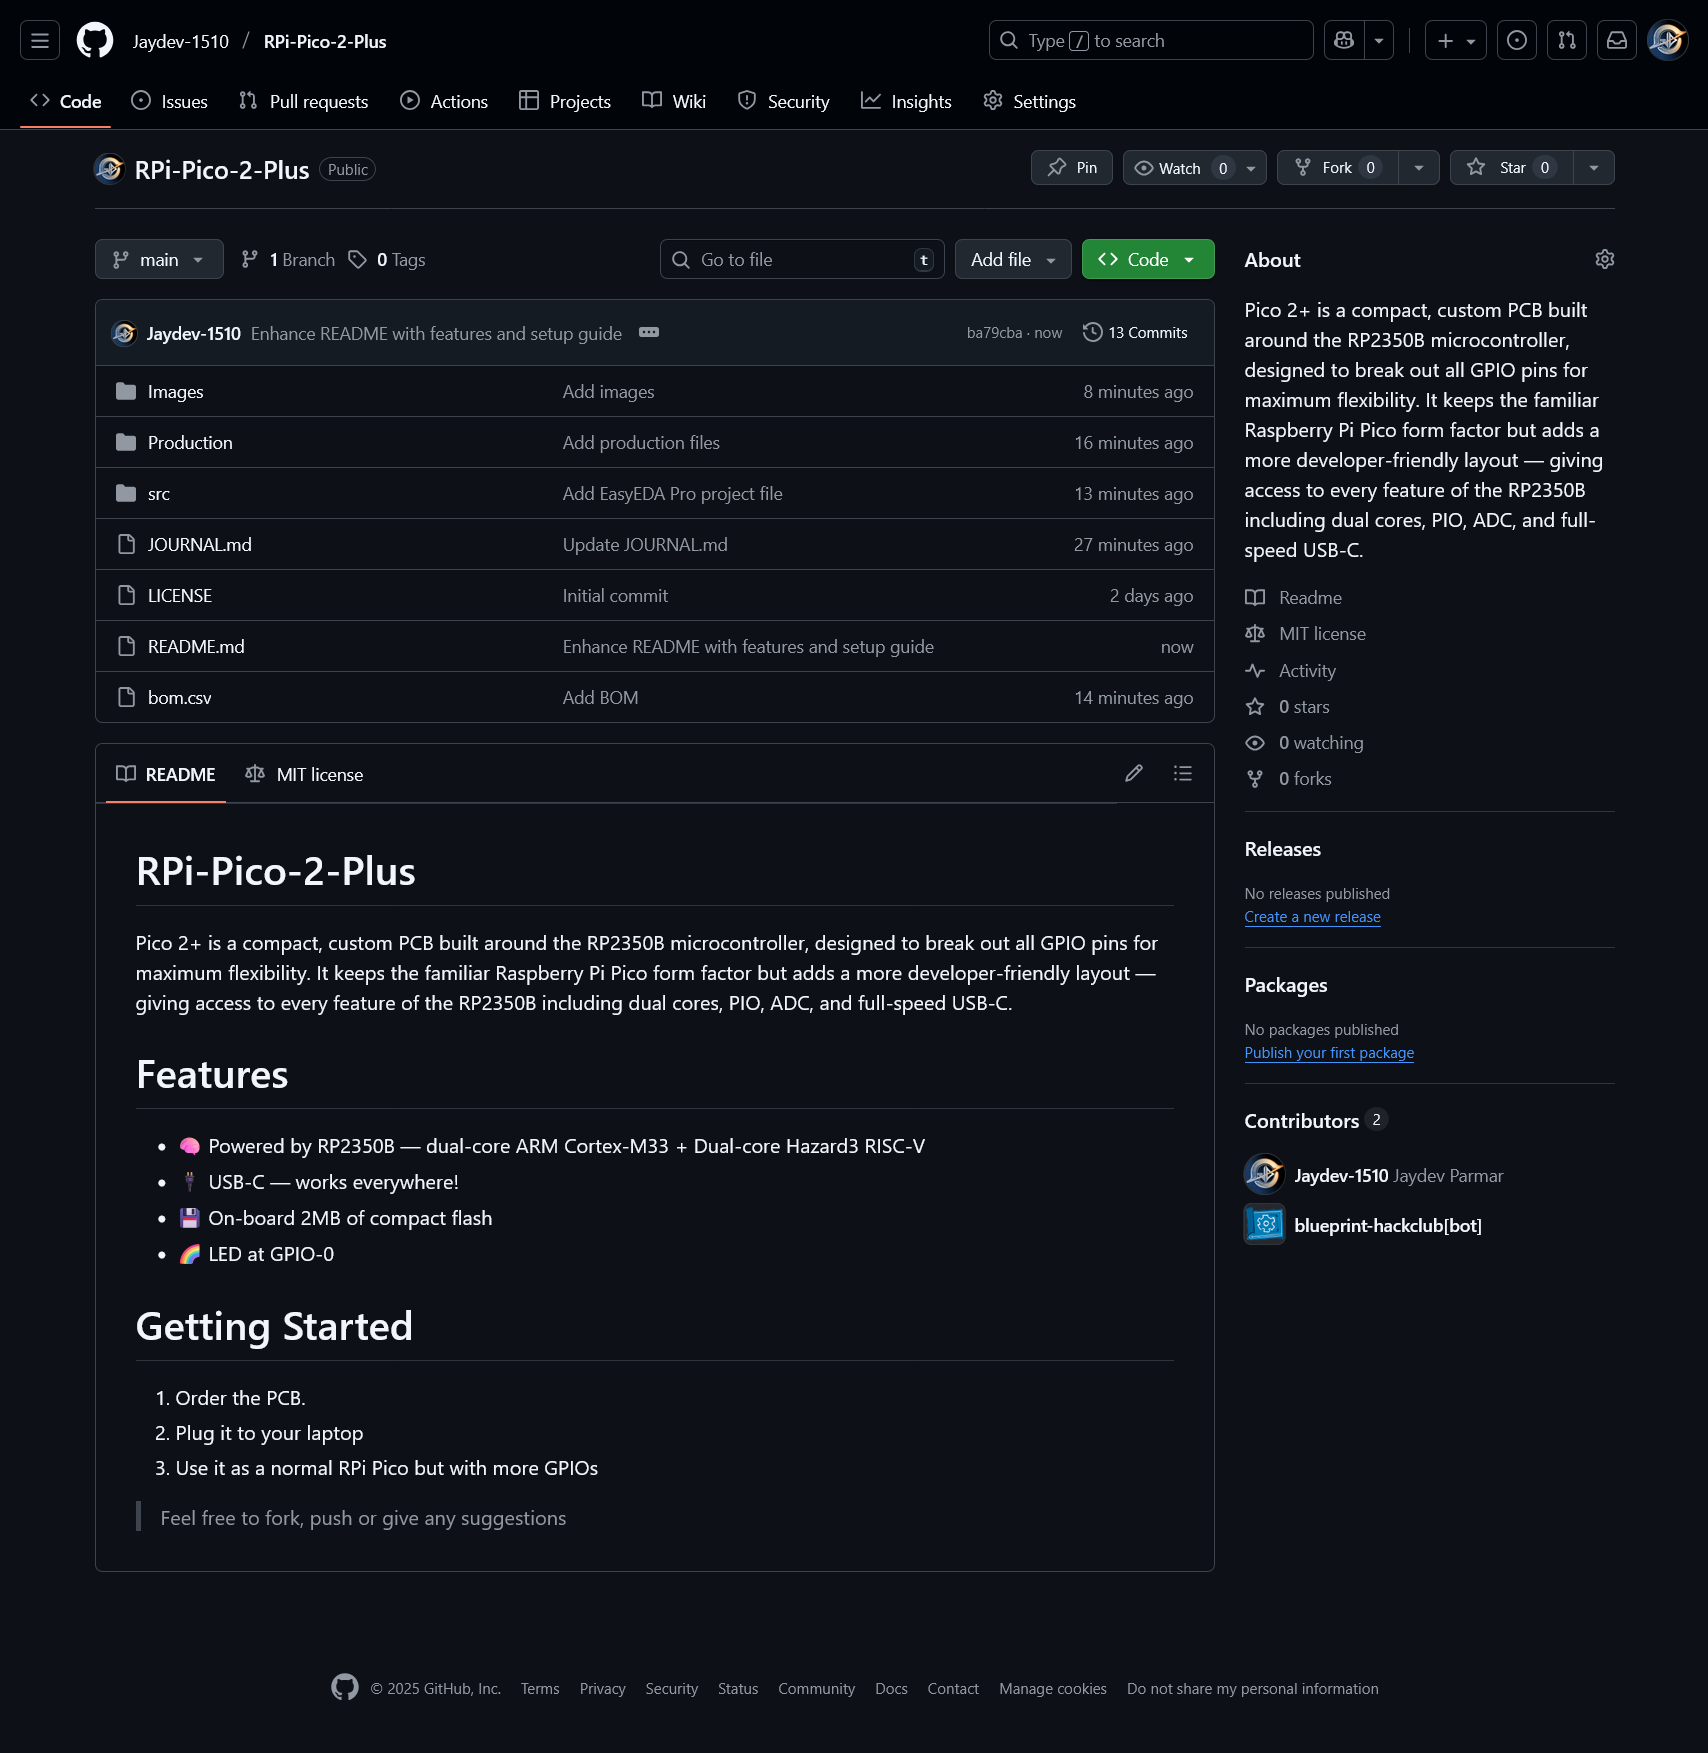
Task: Open the notifications inbox icon
Action: (1617, 41)
